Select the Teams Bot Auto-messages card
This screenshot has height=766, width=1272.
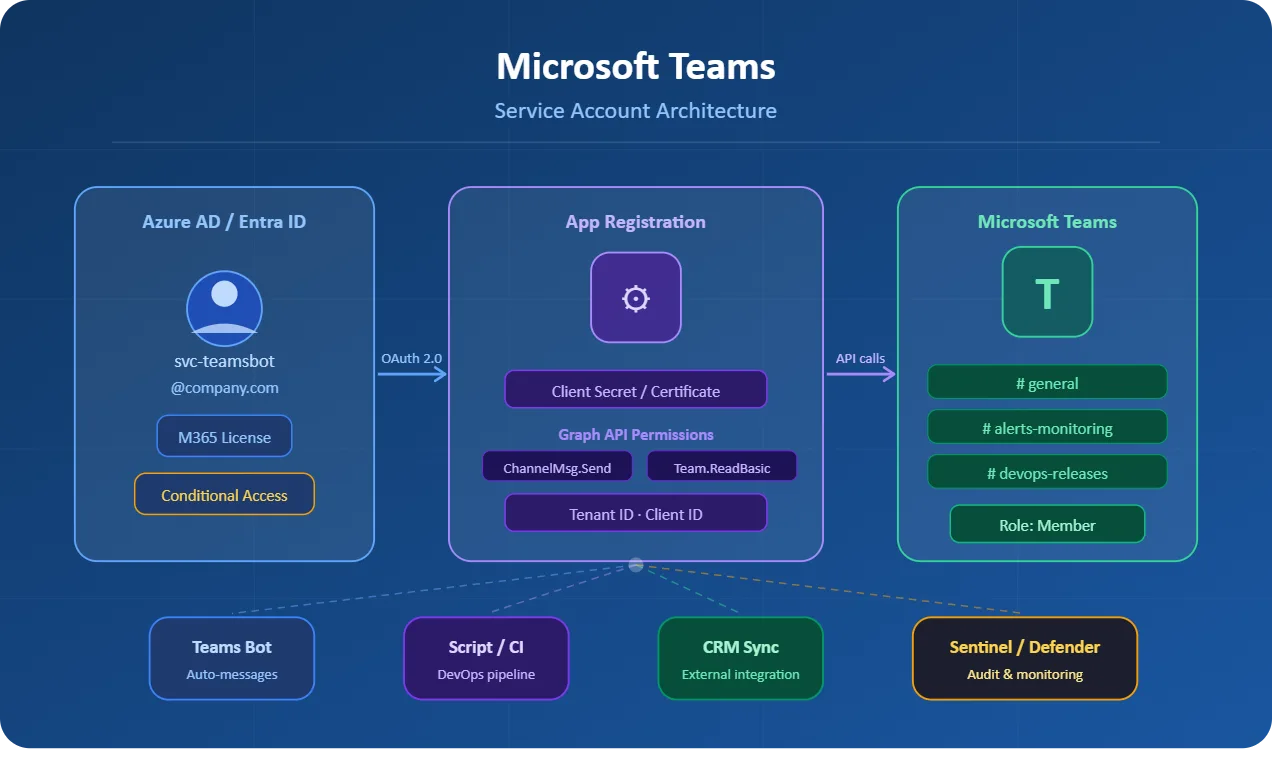click(231, 658)
